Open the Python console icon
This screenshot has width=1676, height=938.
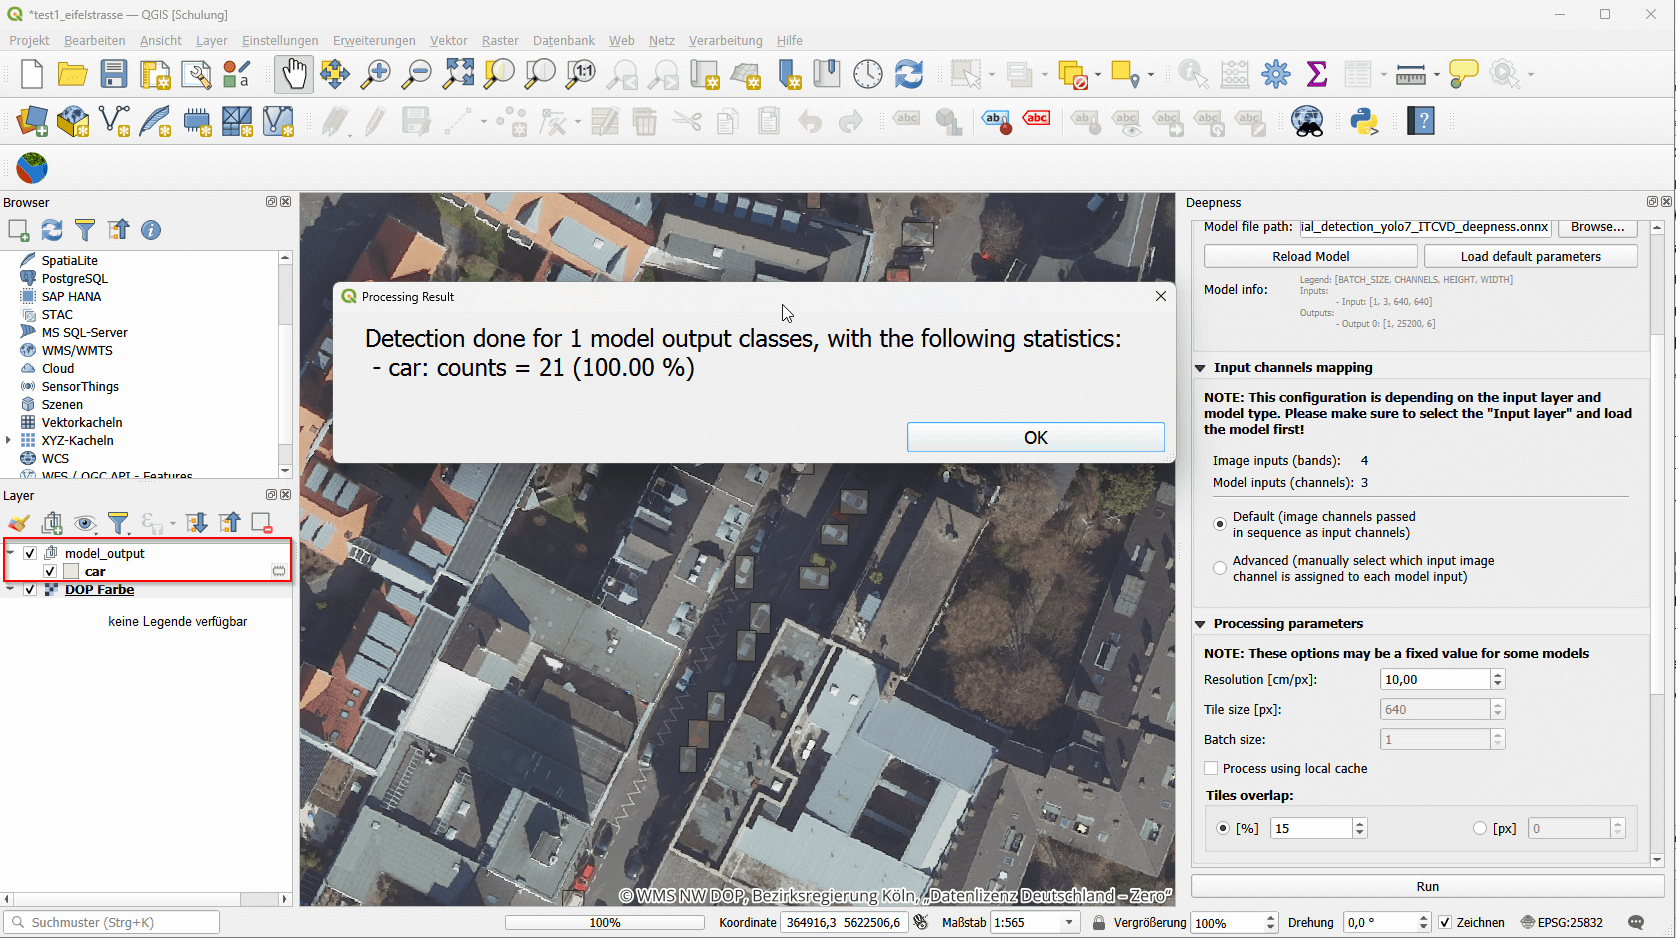click(1364, 121)
